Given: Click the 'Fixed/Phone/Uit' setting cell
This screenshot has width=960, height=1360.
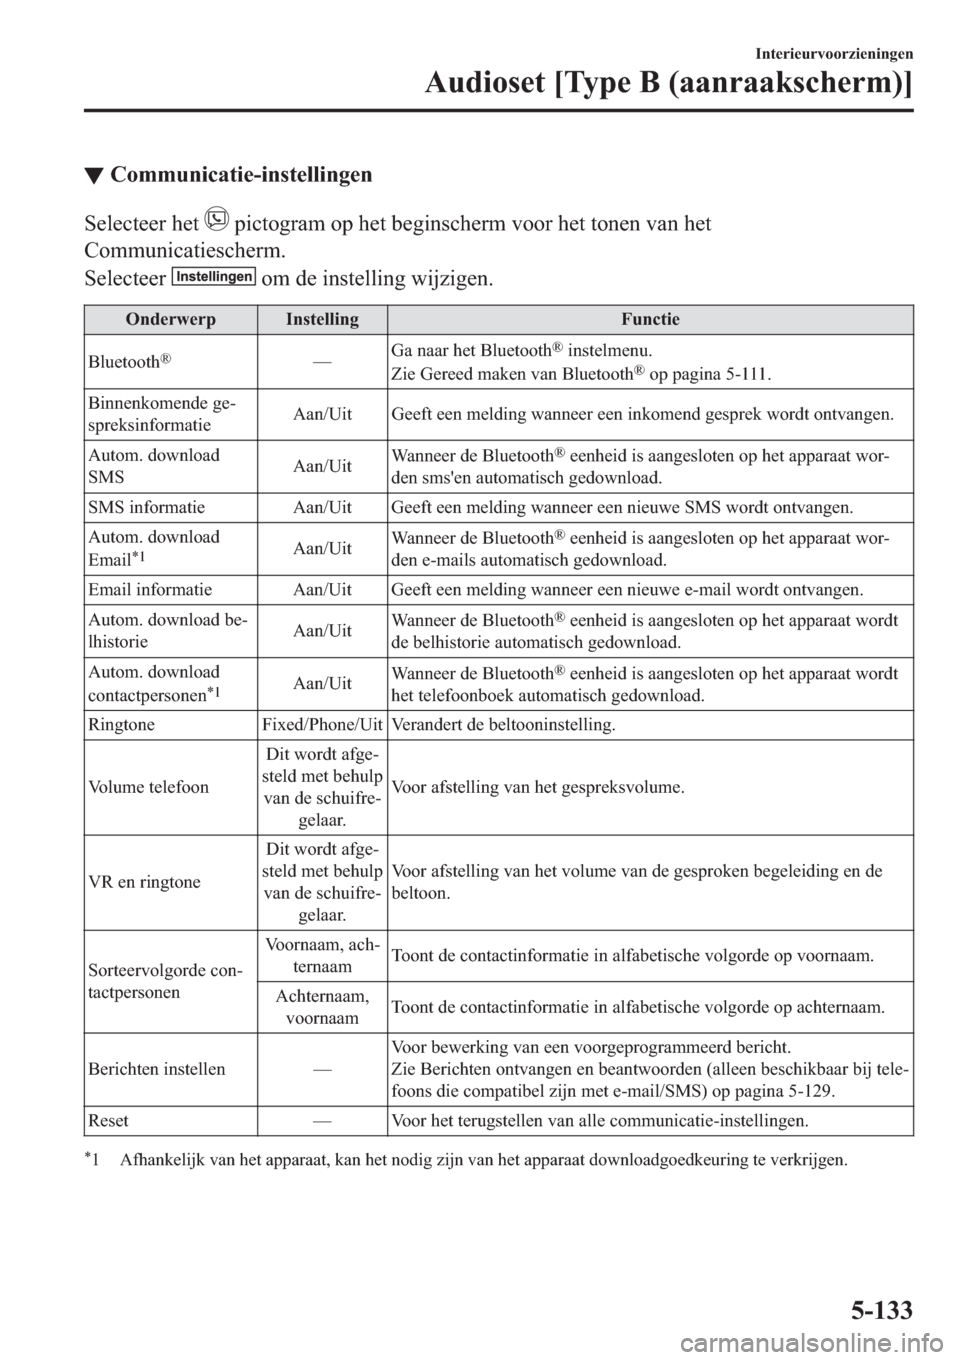Looking at the screenshot, I should pos(322,724).
